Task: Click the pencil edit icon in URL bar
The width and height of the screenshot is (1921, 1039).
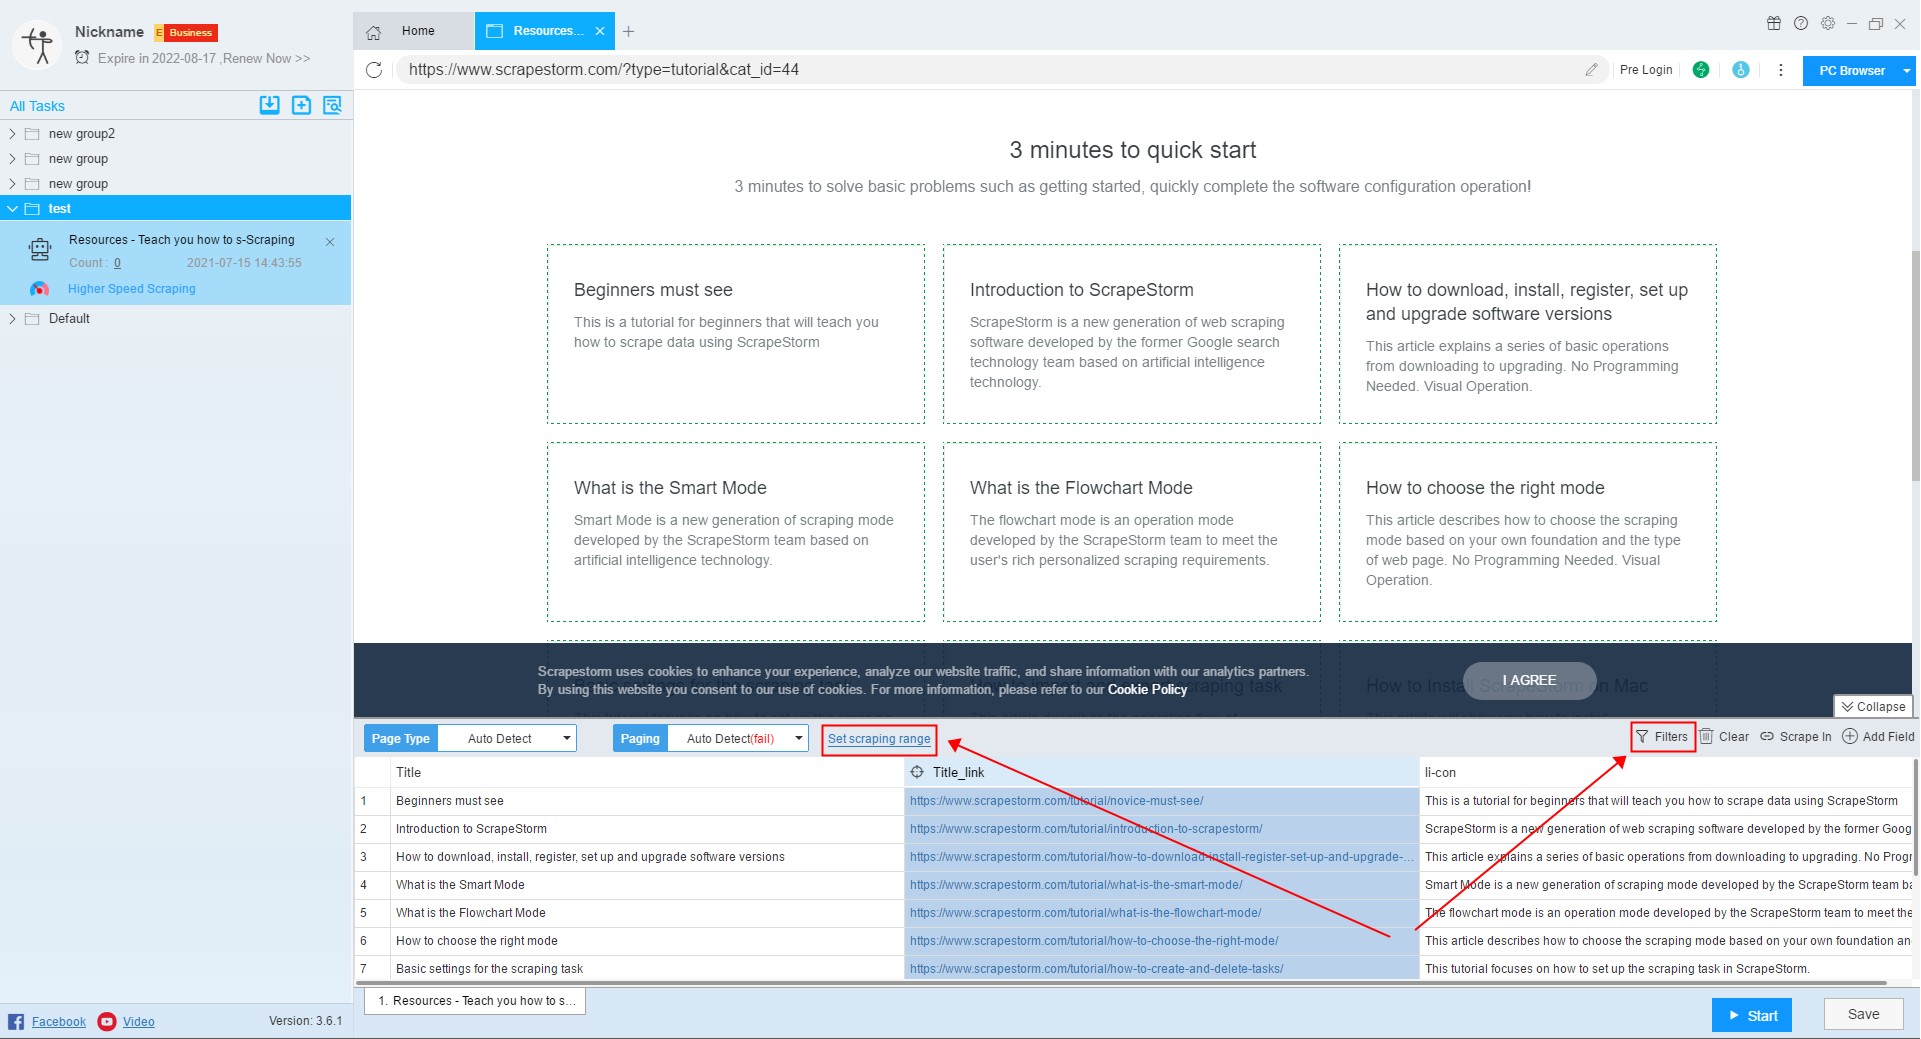Action: coord(1591,70)
